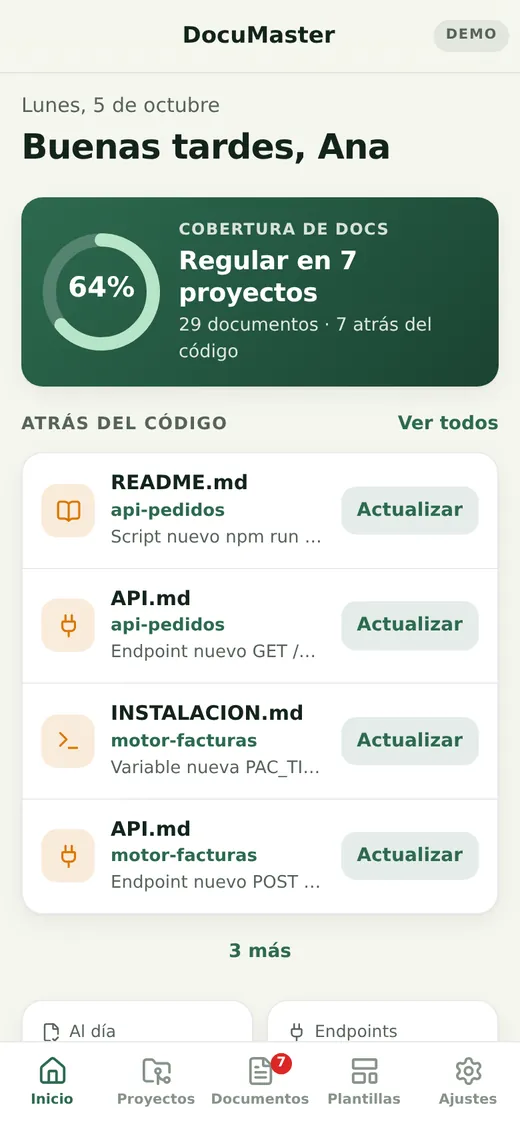Screen dimensions: 520x1125
Task: Tap the 'Buenas tardes, Ana' greeting
Action: (x=206, y=146)
